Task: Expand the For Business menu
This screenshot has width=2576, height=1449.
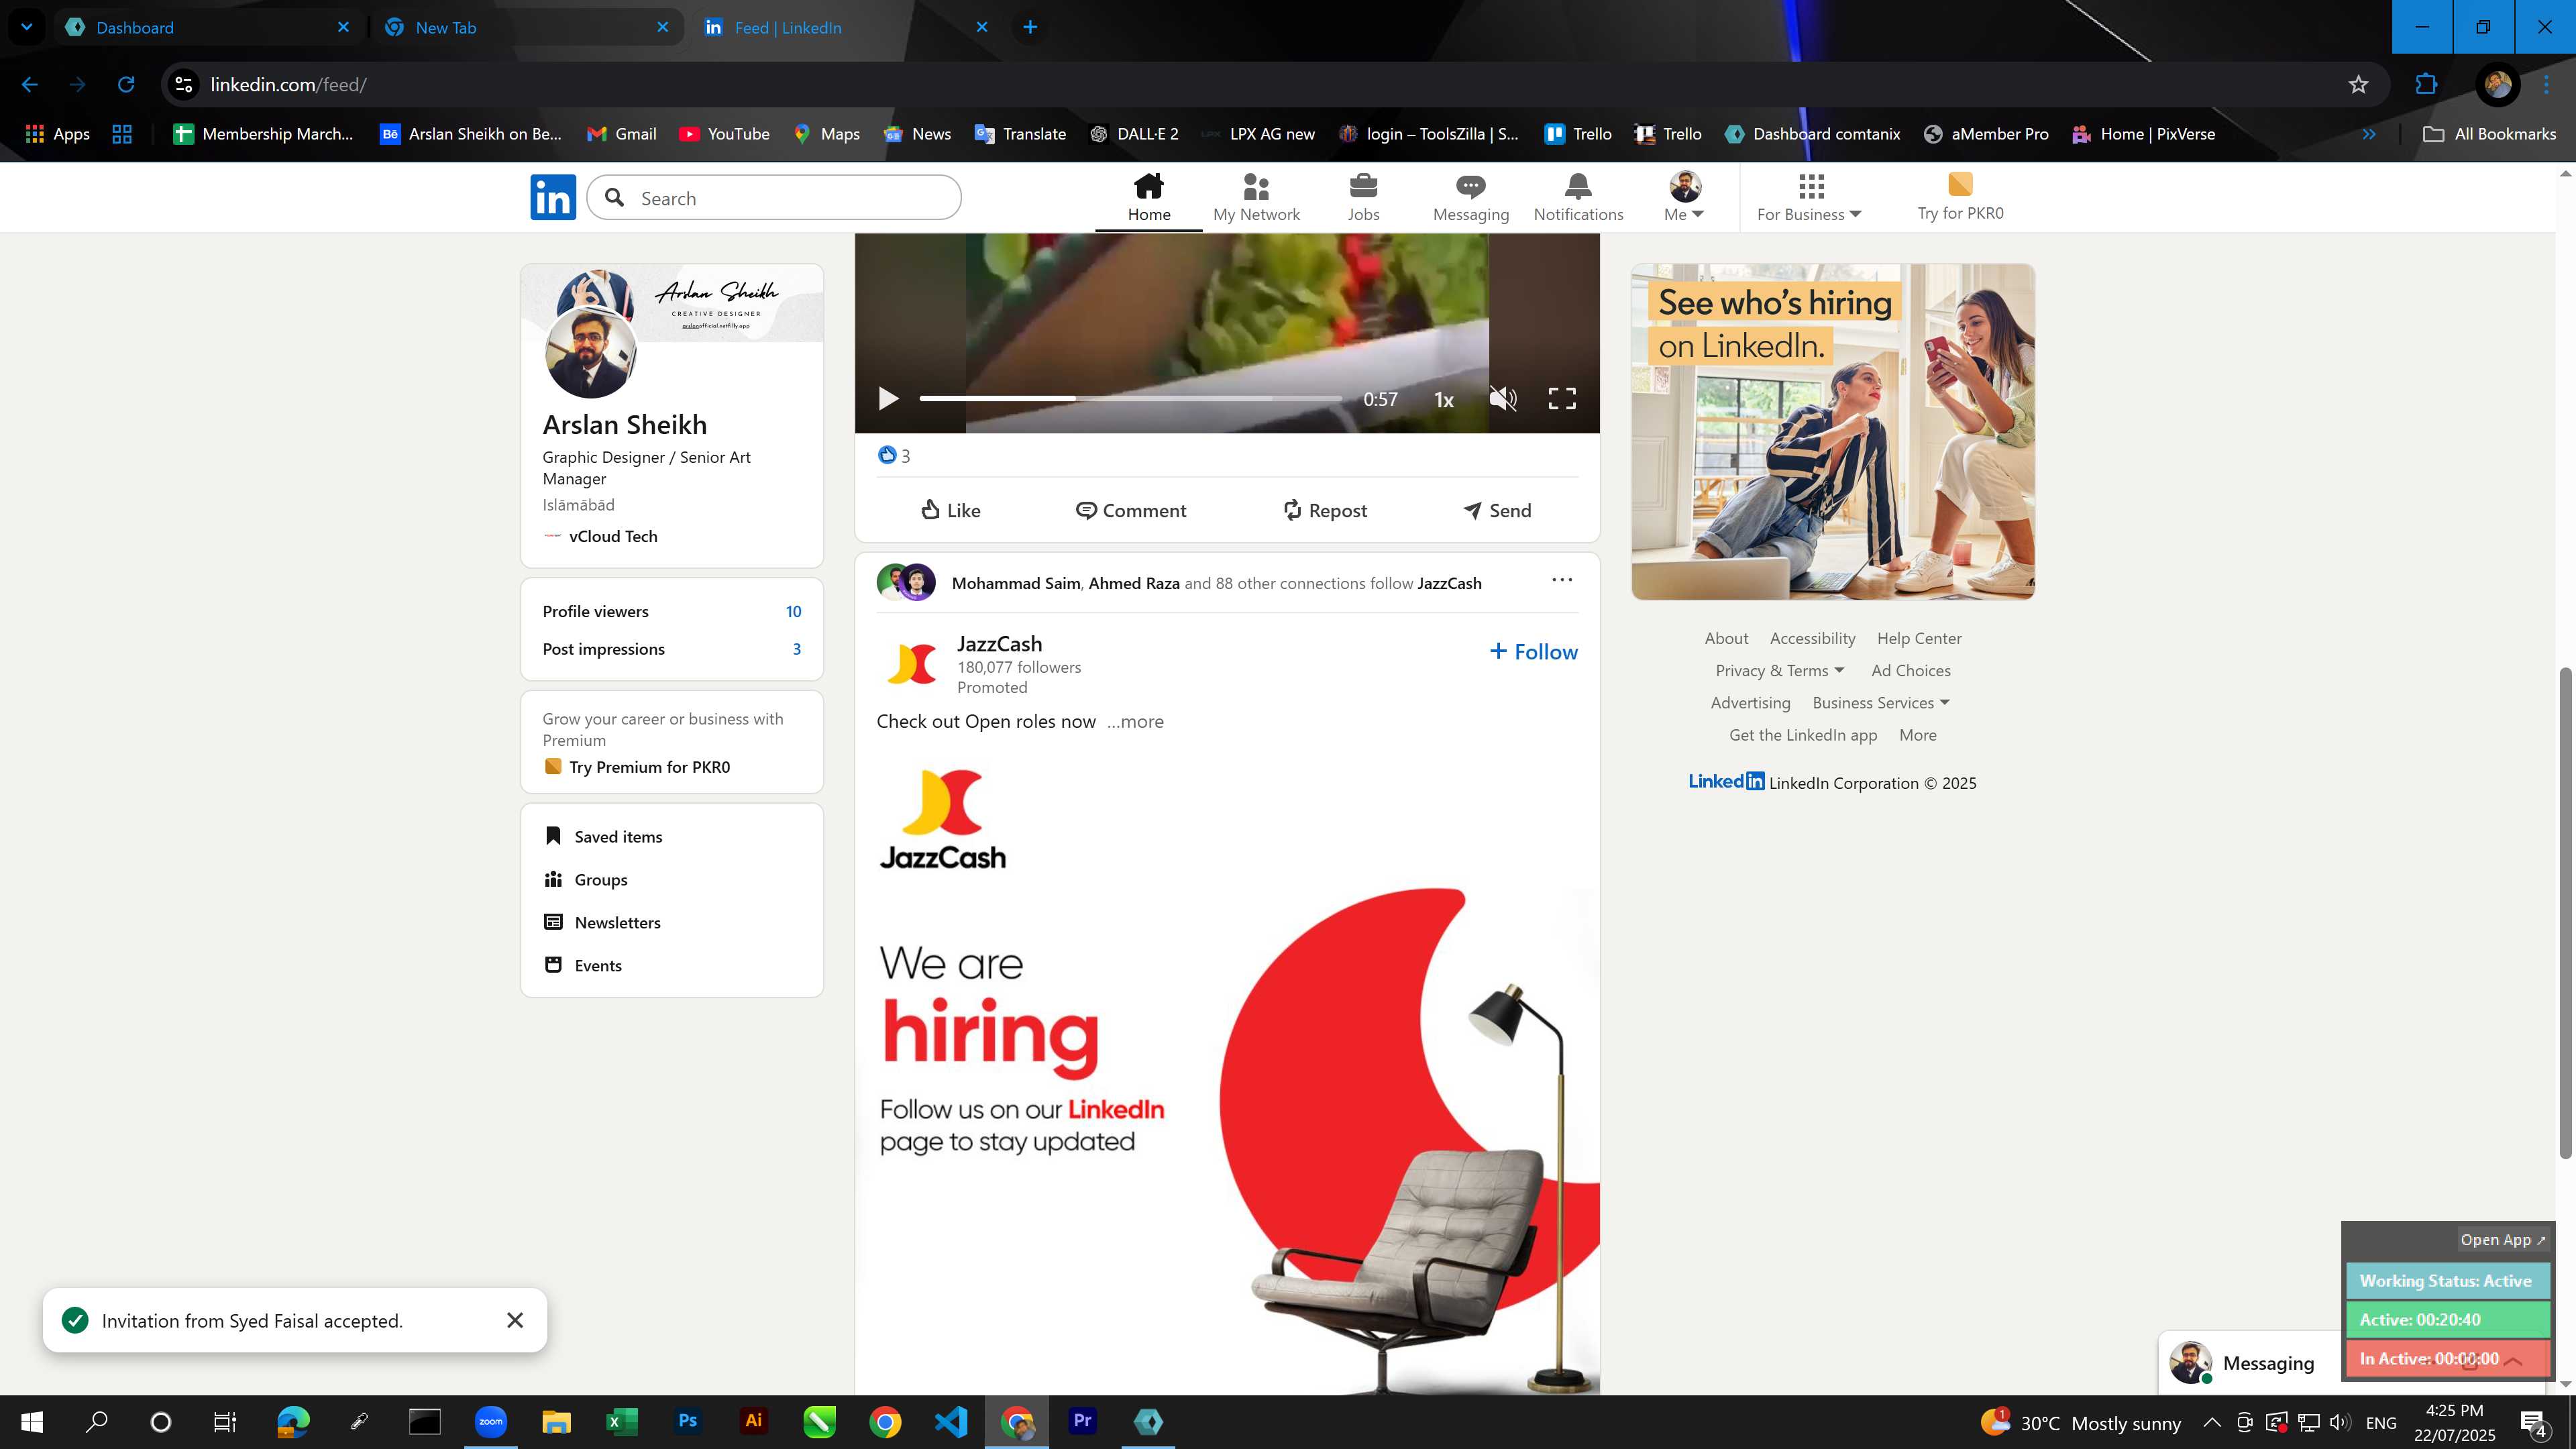Action: (x=1809, y=197)
